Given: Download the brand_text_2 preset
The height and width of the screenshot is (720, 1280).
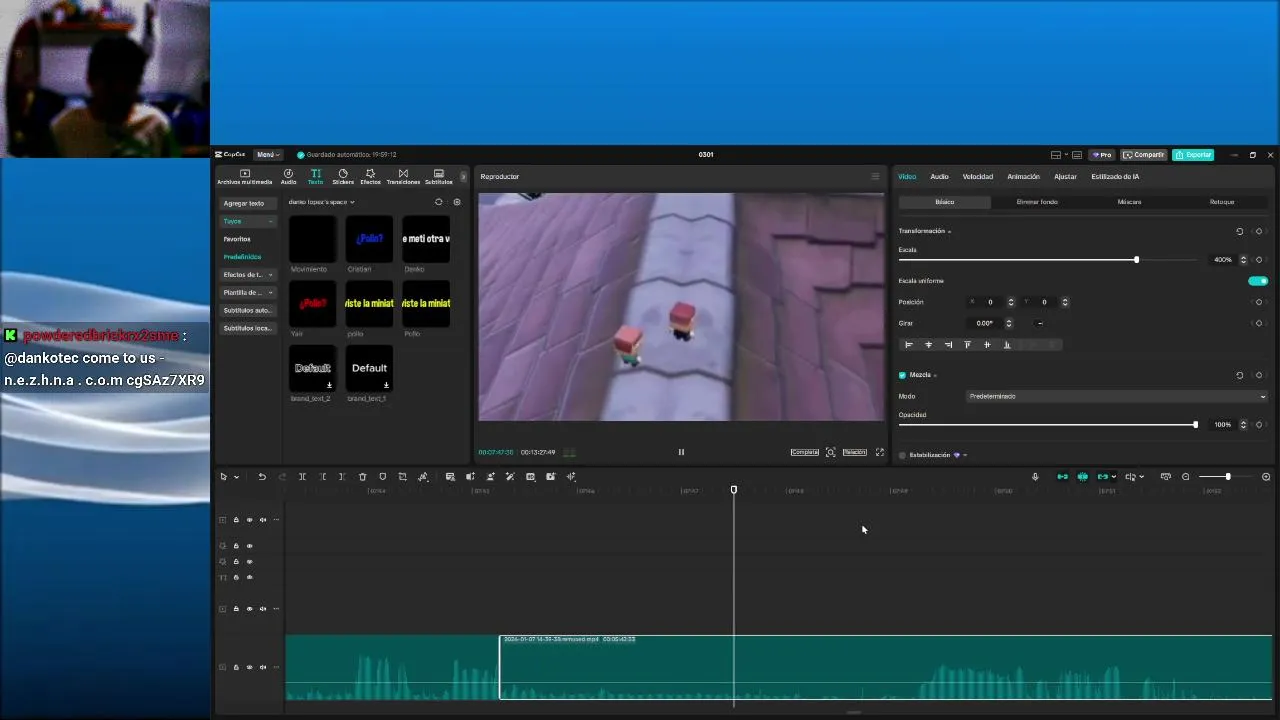Looking at the screenshot, I should [x=329, y=385].
